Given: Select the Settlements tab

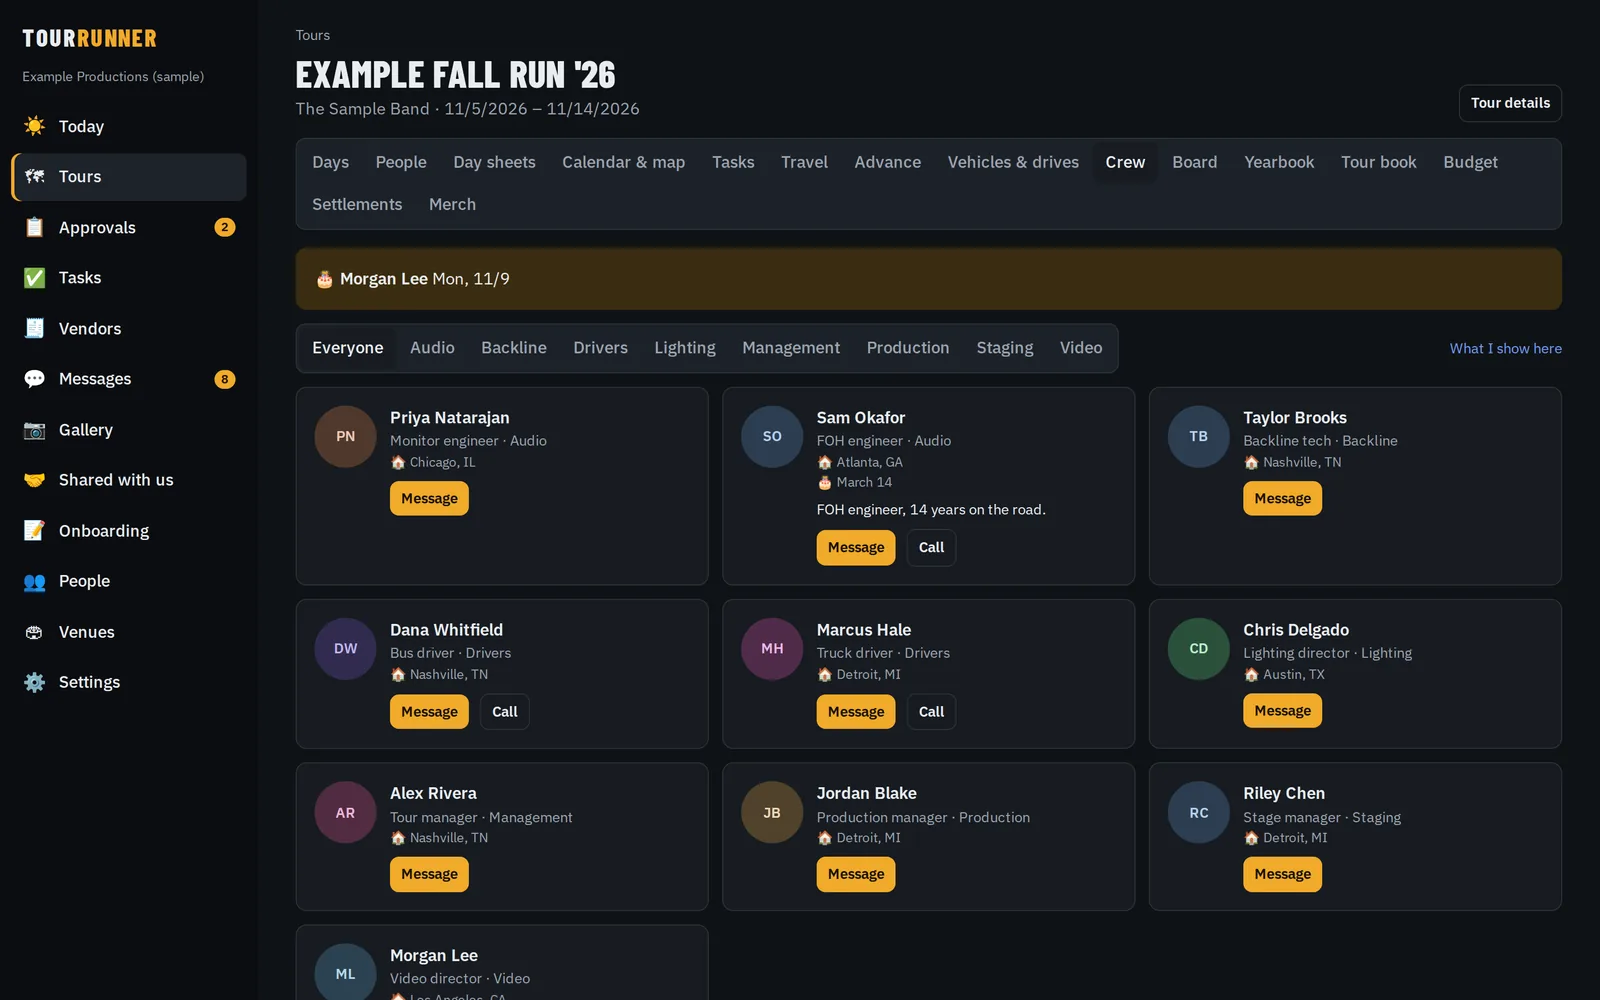Looking at the screenshot, I should click(357, 204).
